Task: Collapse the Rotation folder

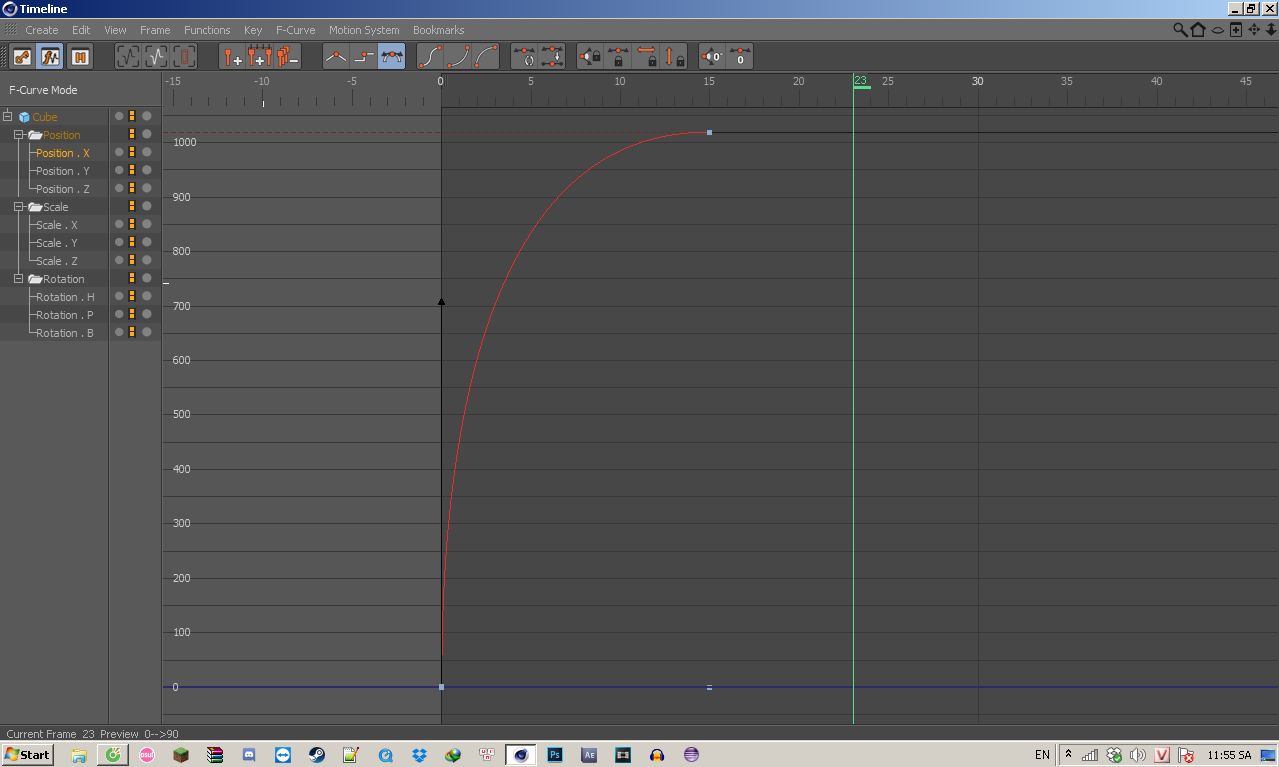Action: (19, 279)
